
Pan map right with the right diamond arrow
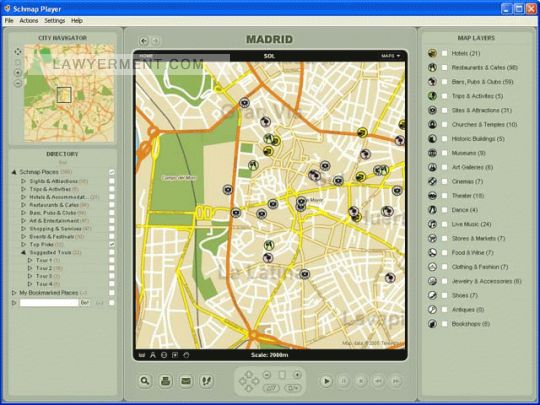[256, 381]
